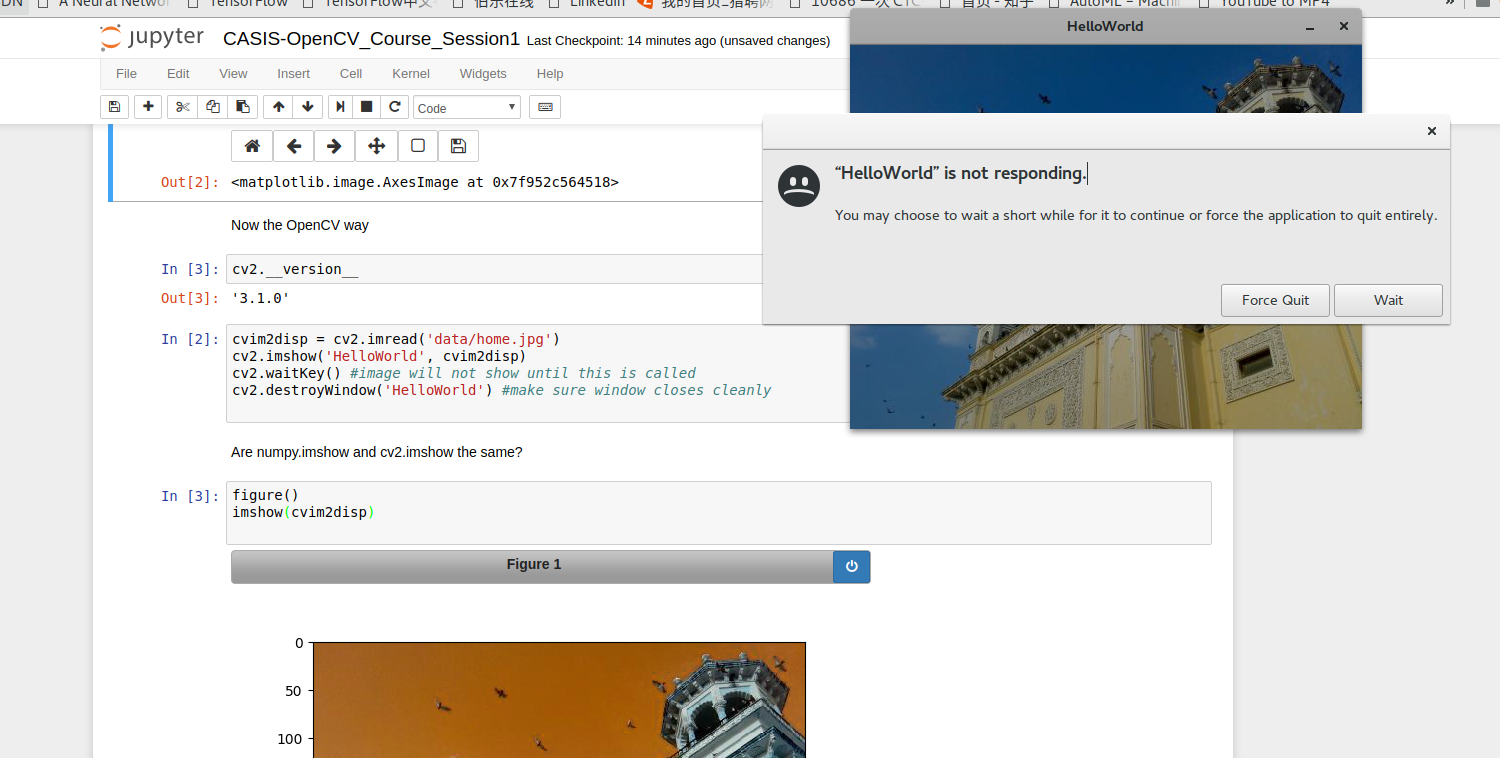Click into the cv2.imread code cell
Viewport: 1500px width, 758px height.
coord(538,373)
